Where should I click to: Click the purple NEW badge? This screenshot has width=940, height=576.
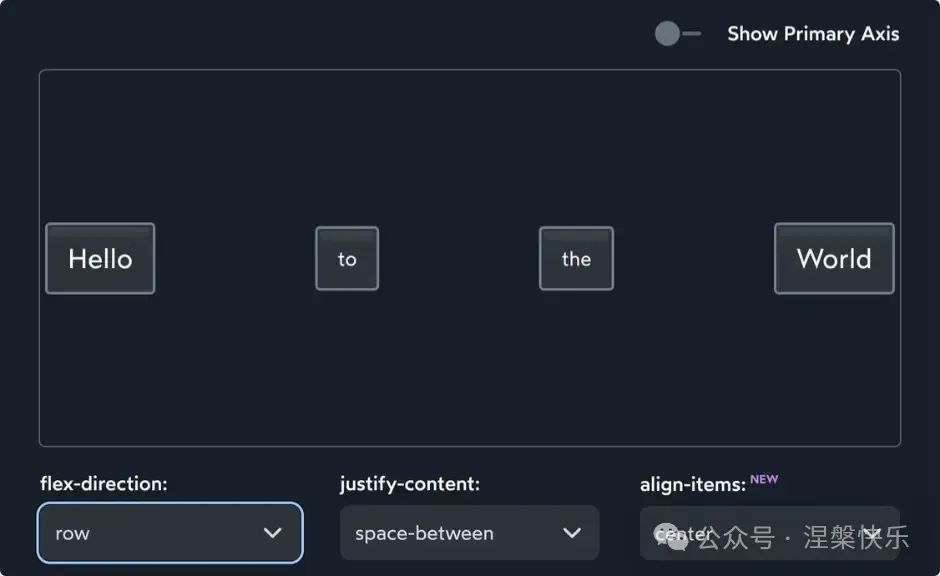point(764,479)
